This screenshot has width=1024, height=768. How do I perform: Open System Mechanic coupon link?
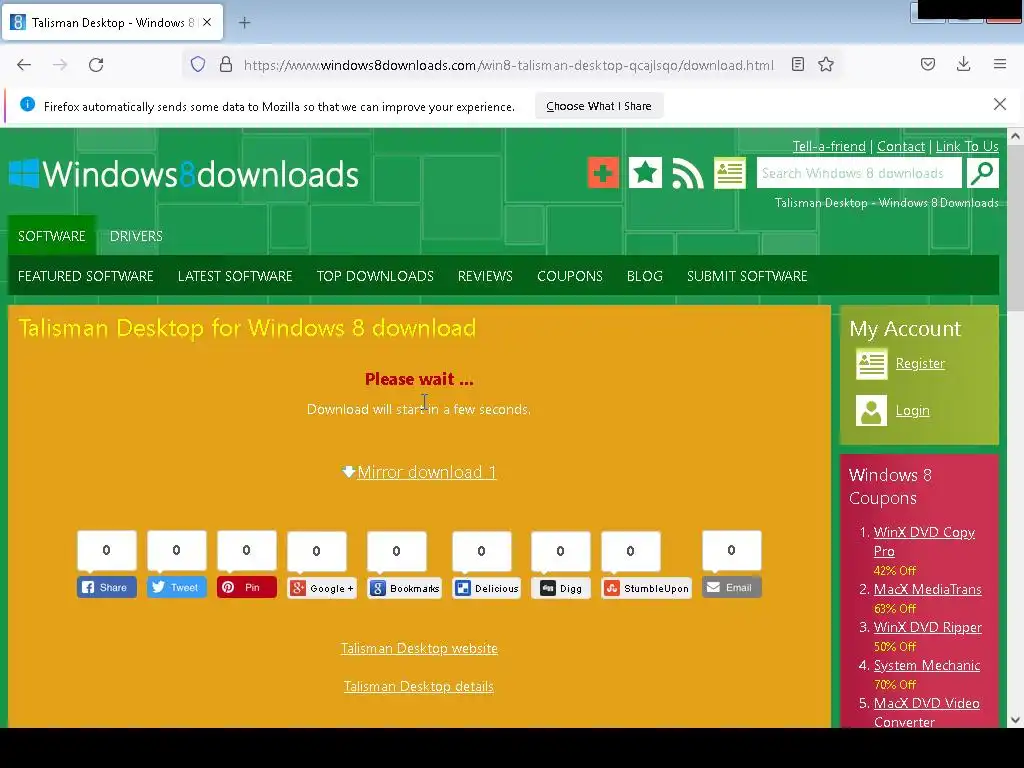click(927, 665)
